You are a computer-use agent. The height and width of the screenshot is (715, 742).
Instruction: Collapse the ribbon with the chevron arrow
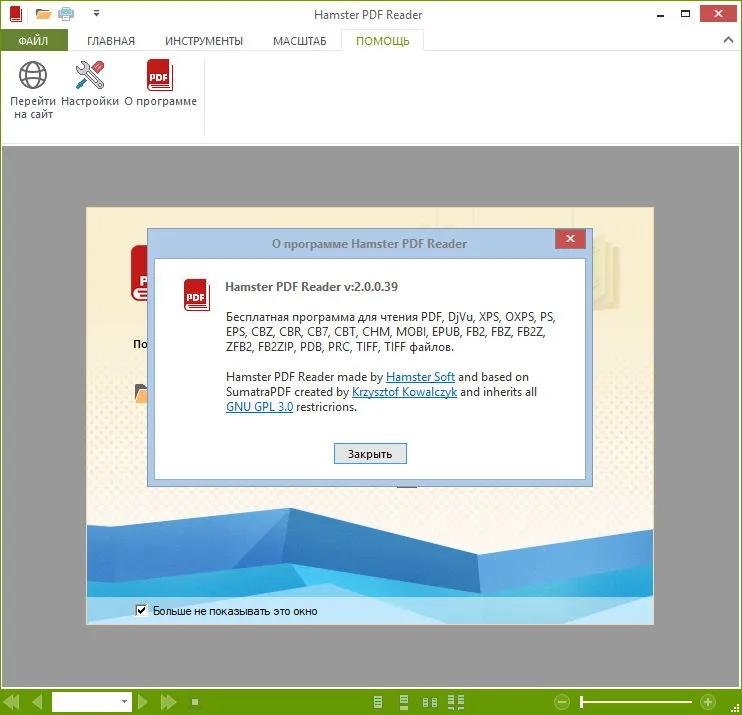tap(728, 40)
